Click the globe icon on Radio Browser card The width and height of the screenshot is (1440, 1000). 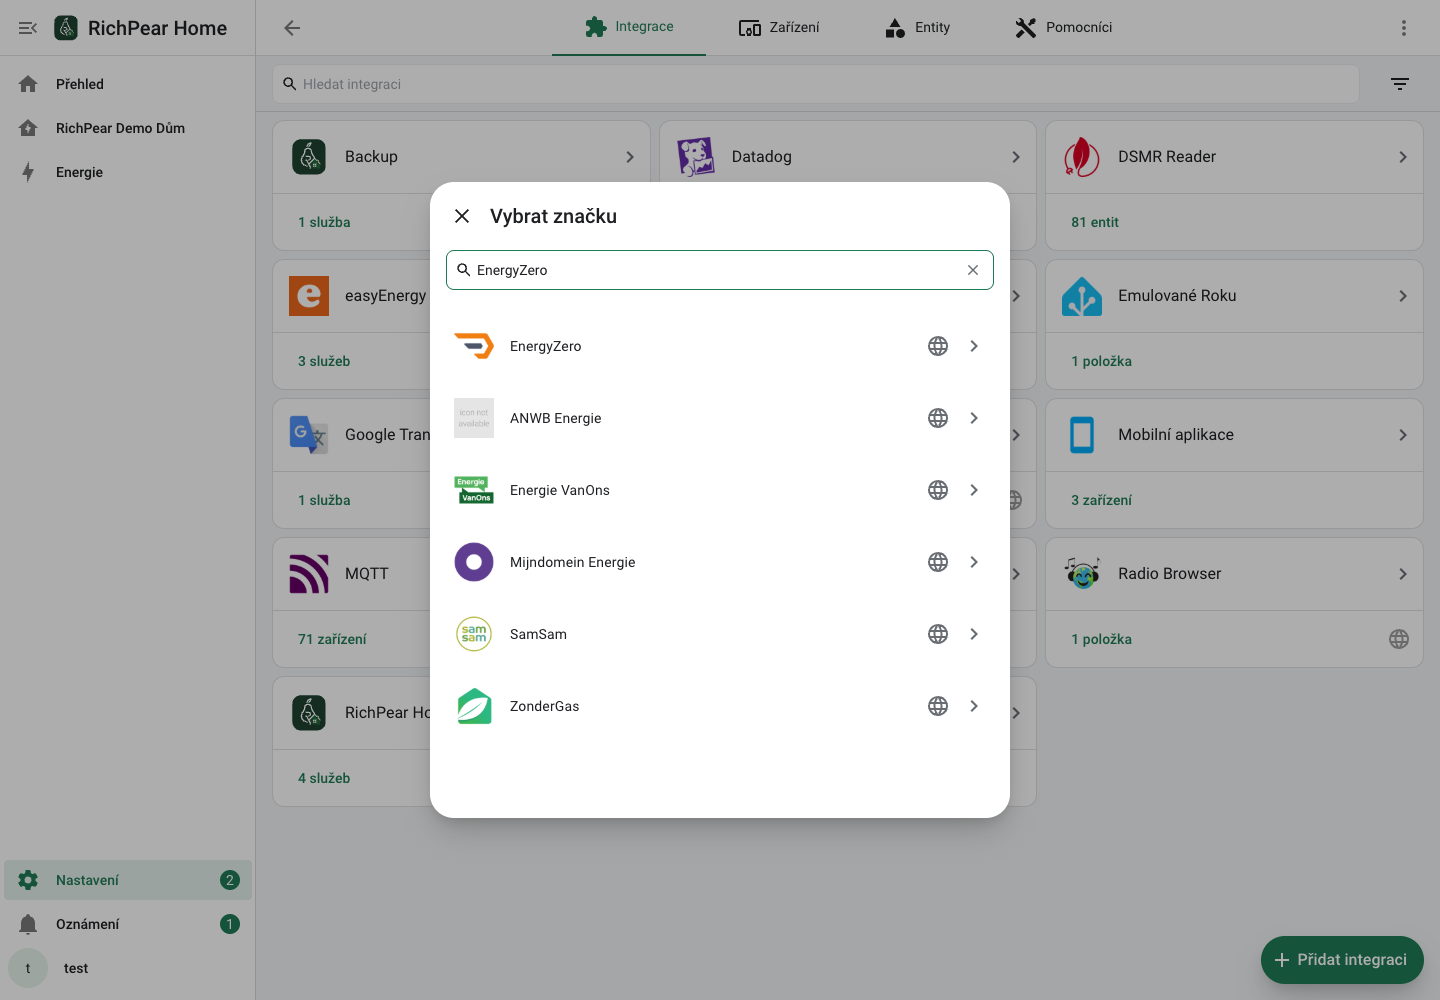(1399, 639)
